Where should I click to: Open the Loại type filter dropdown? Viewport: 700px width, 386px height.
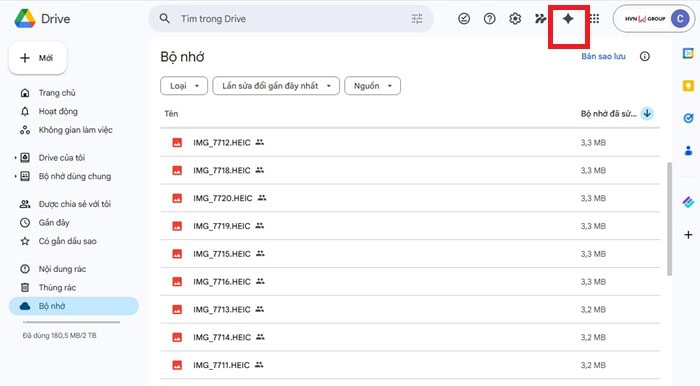[184, 86]
